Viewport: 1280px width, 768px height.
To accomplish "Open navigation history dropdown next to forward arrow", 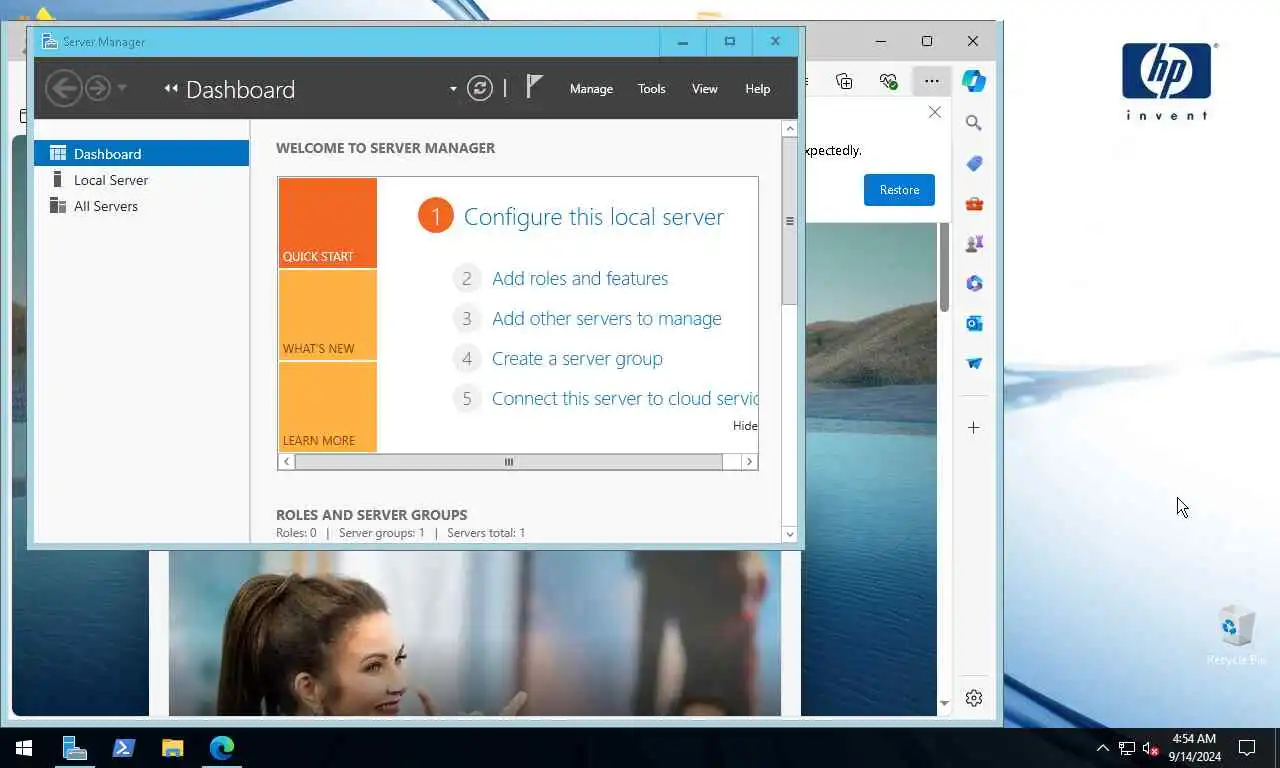I will (x=122, y=88).
